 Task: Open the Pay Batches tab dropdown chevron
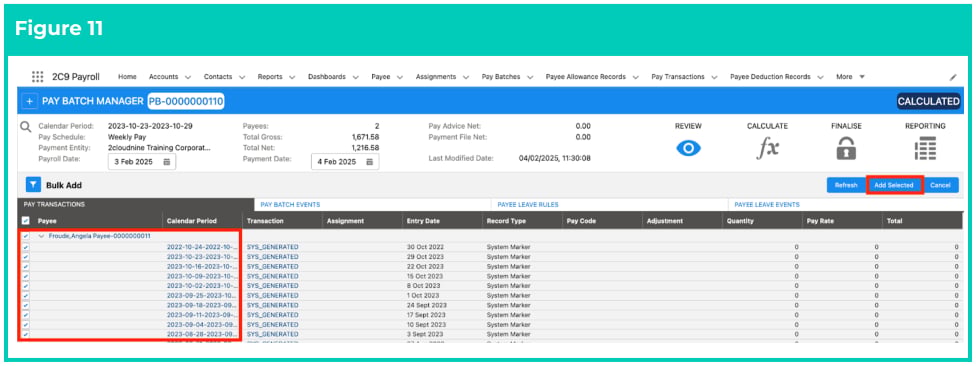tap(530, 77)
